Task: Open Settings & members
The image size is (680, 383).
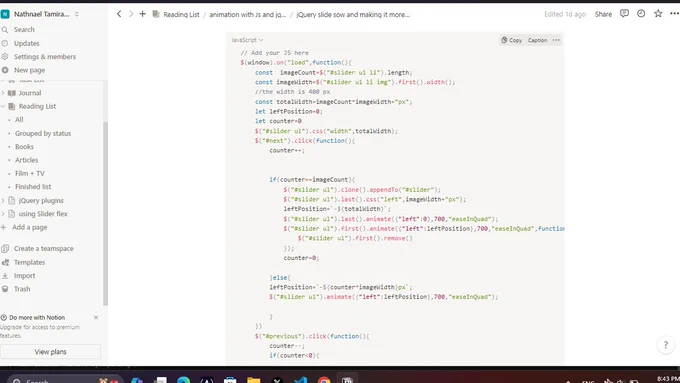Action: (x=45, y=57)
